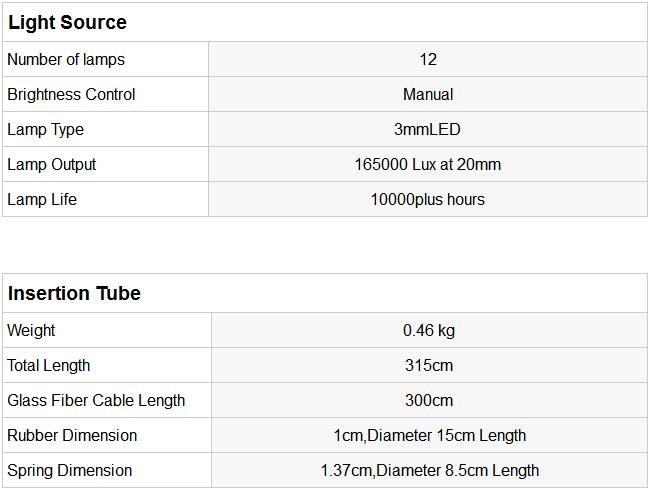
Task: Click the Spring Dimension value text
Action: point(429,470)
